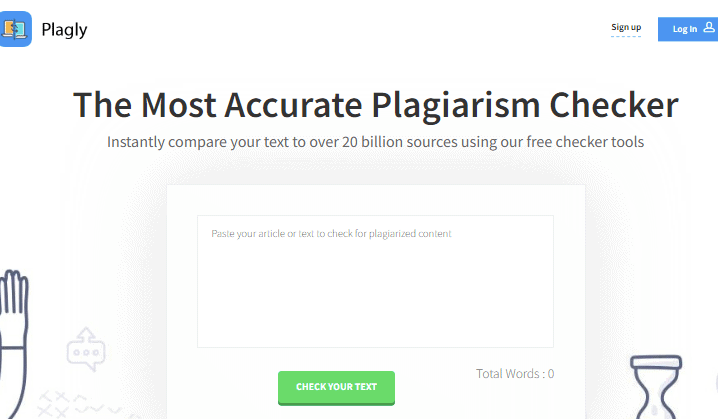
Task: Click the X marks decoration pattern
Action: [x=54, y=404]
